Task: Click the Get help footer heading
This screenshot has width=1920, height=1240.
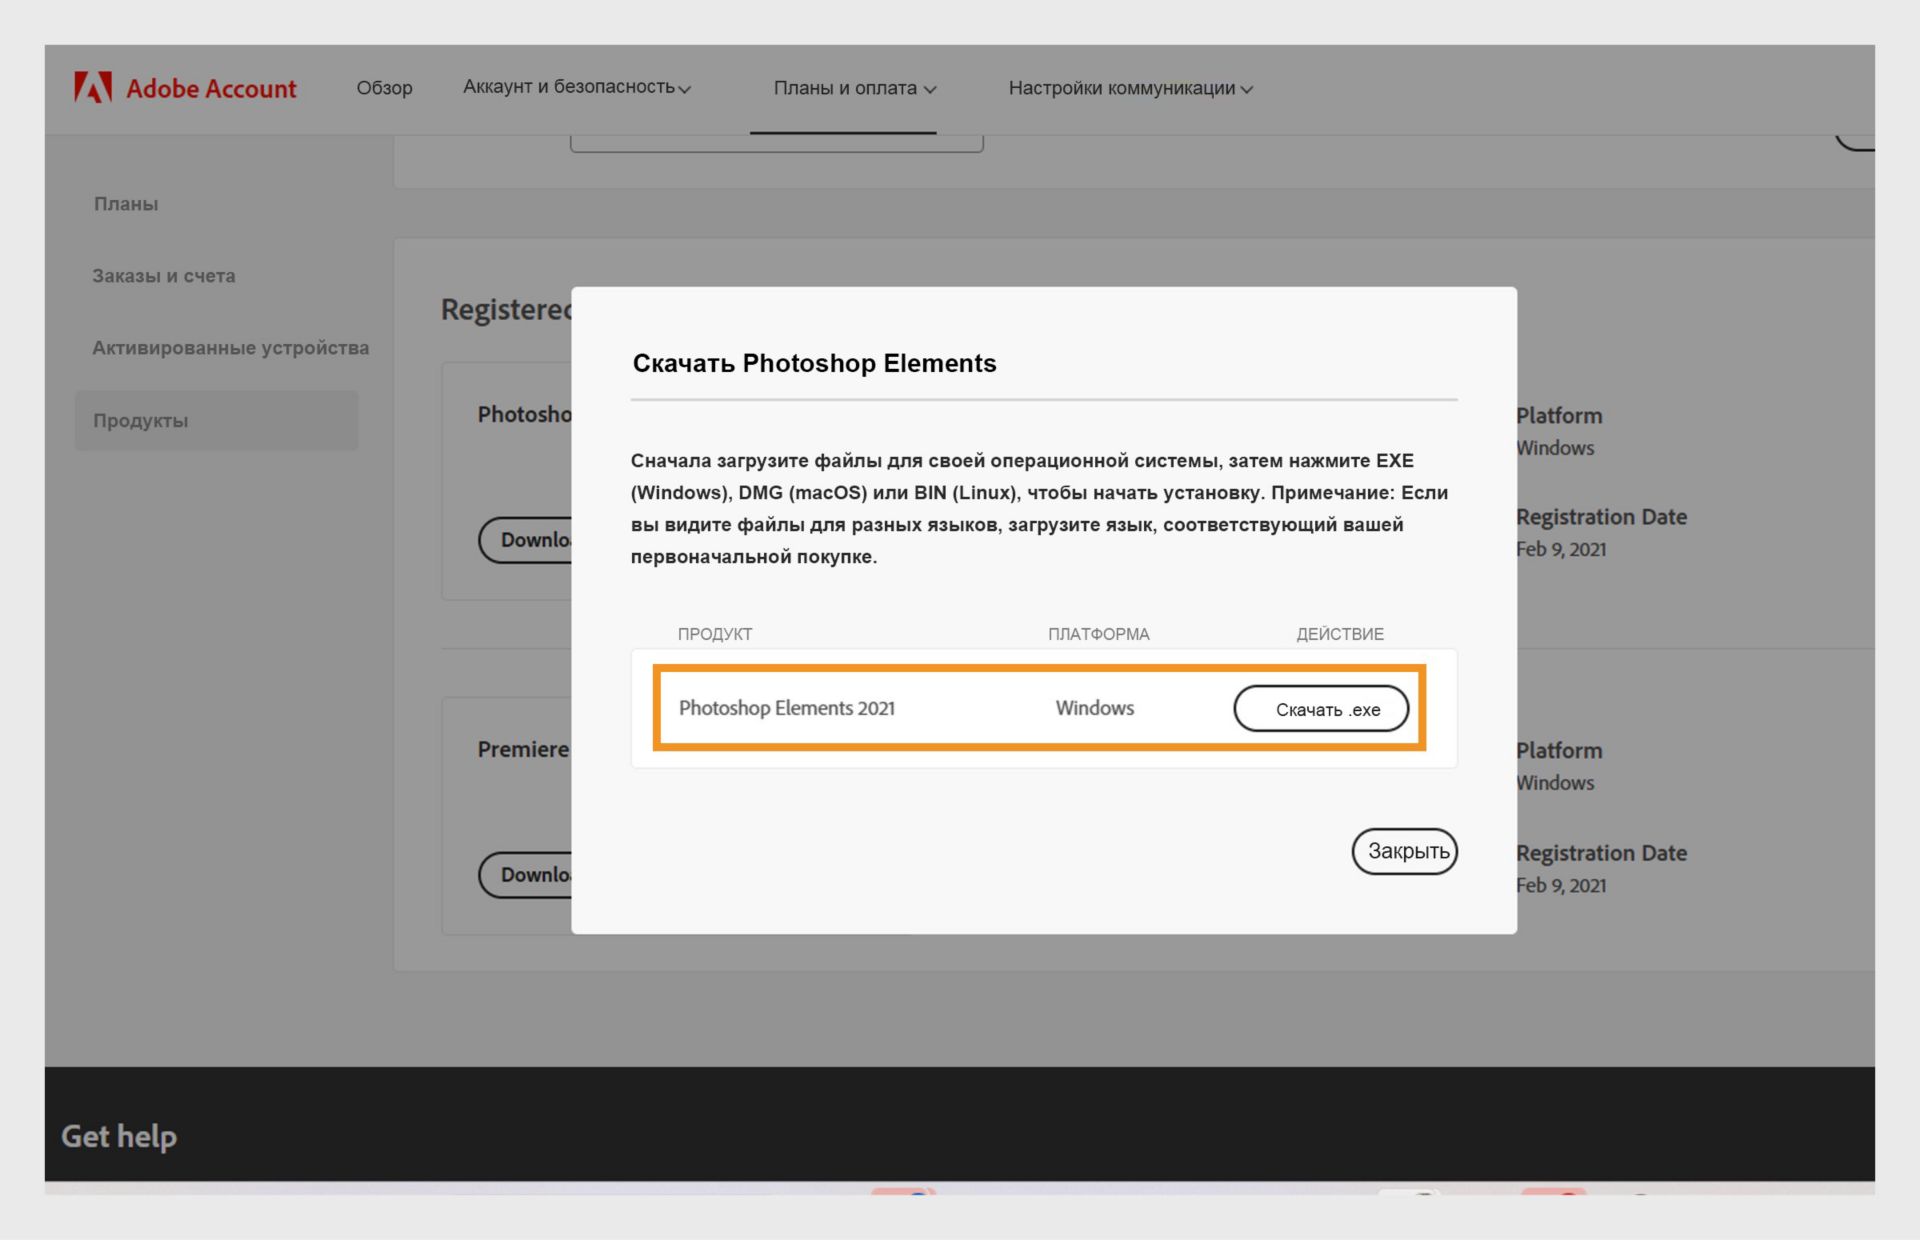Action: click(119, 1136)
